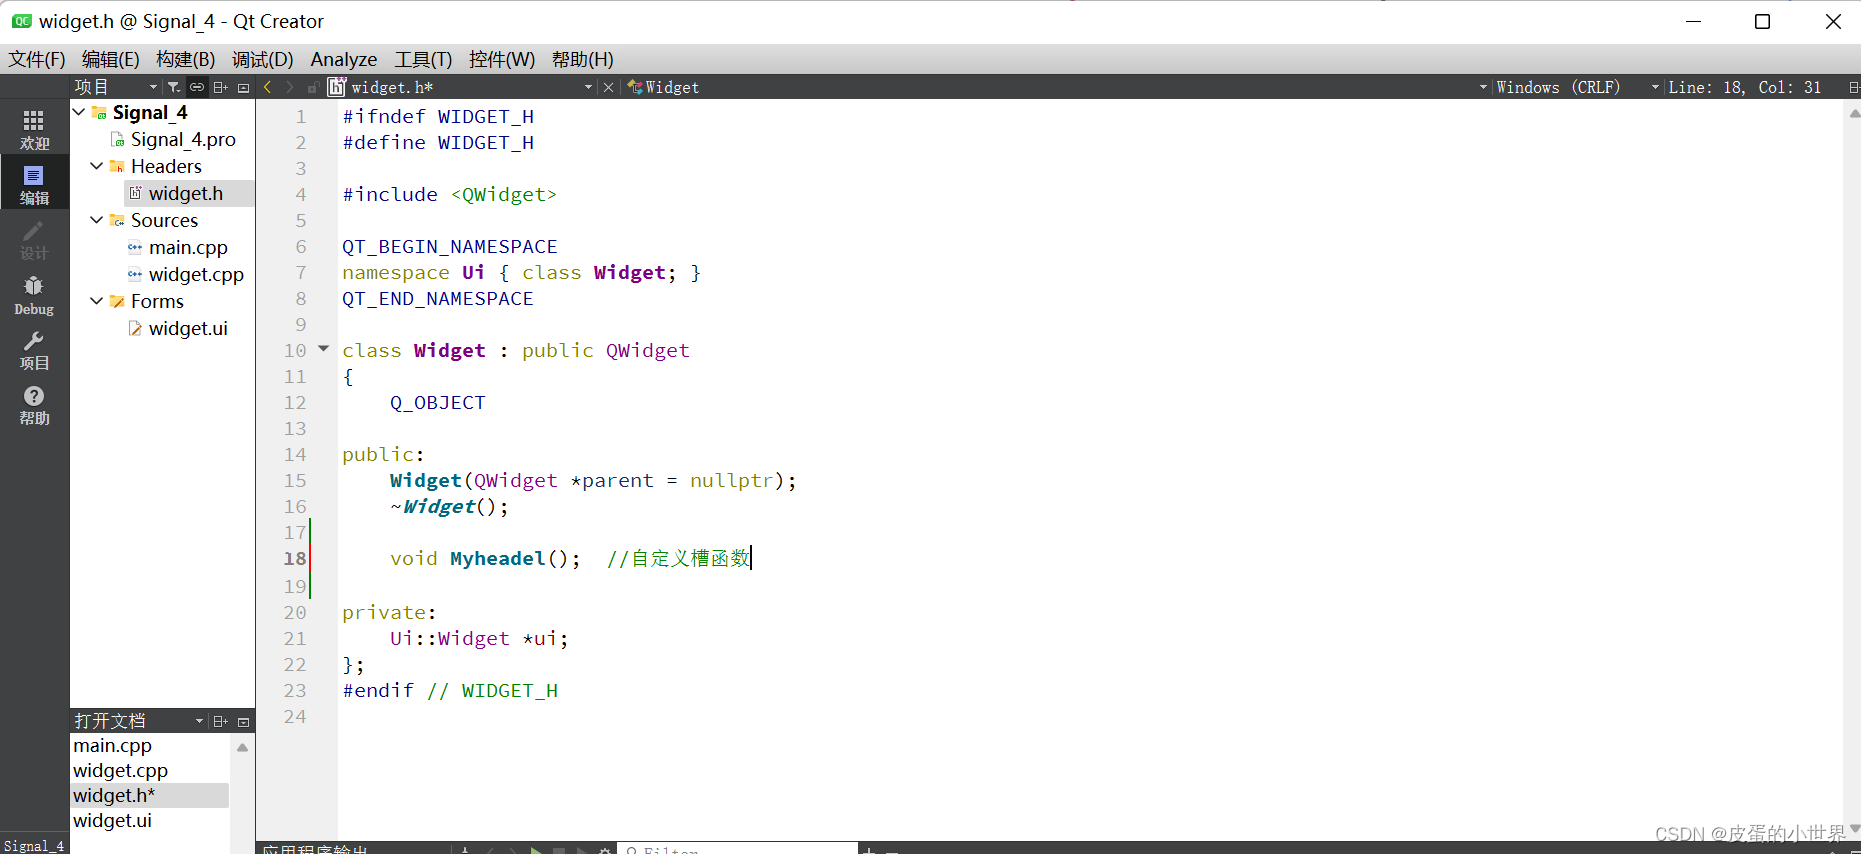This screenshot has width=1861, height=854.
Task: Select widget.cpp in the project tree
Action: (x=196, y=274)
